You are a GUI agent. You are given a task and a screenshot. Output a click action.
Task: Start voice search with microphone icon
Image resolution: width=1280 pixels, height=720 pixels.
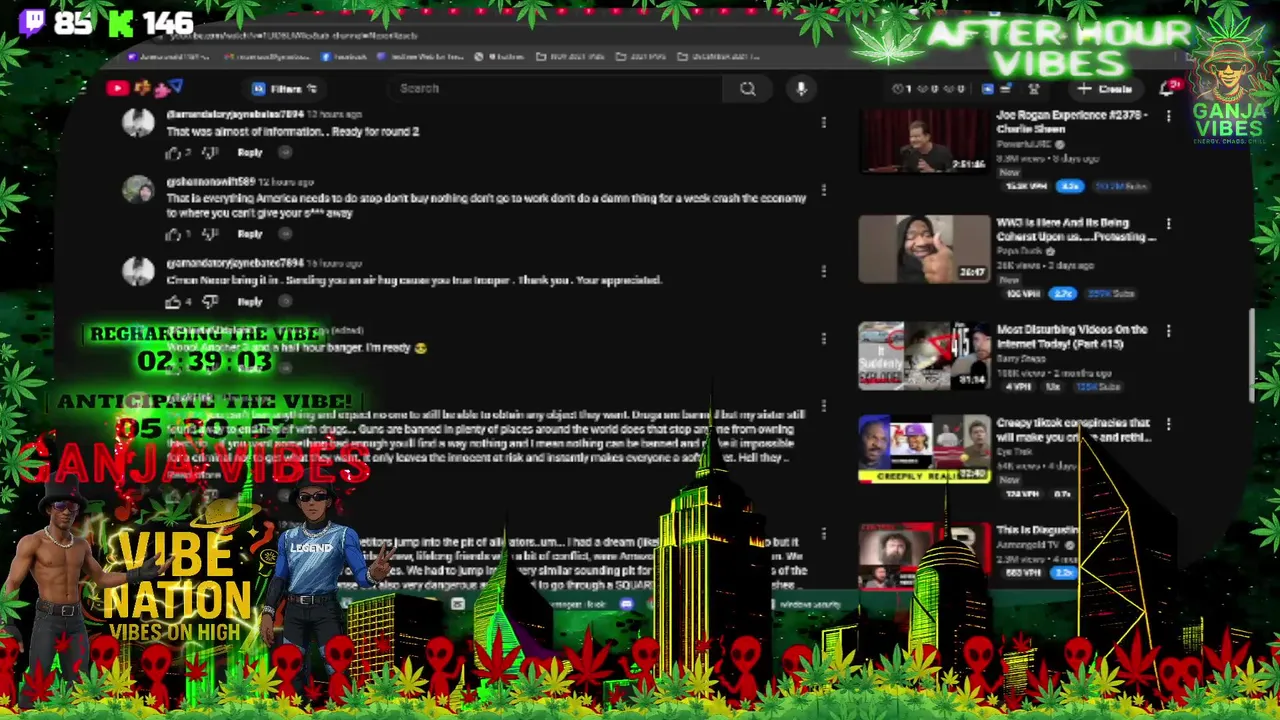801,88
